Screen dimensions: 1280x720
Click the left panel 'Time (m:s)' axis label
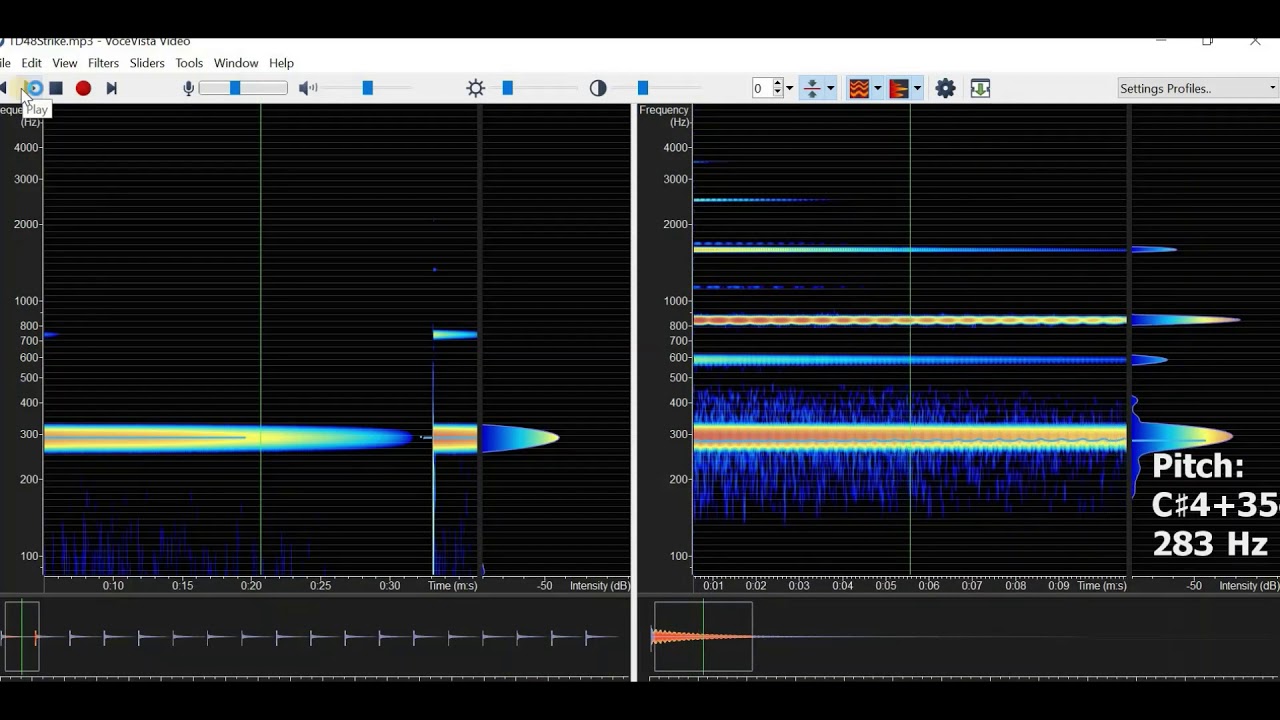(453, 586)
